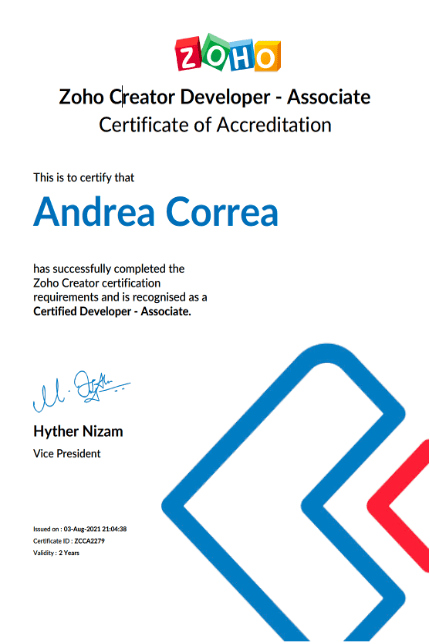Viewport: 430px width, 644px height.
Task: Click the signatory name Hyther Nizam
Action: [x=78, y=431]
